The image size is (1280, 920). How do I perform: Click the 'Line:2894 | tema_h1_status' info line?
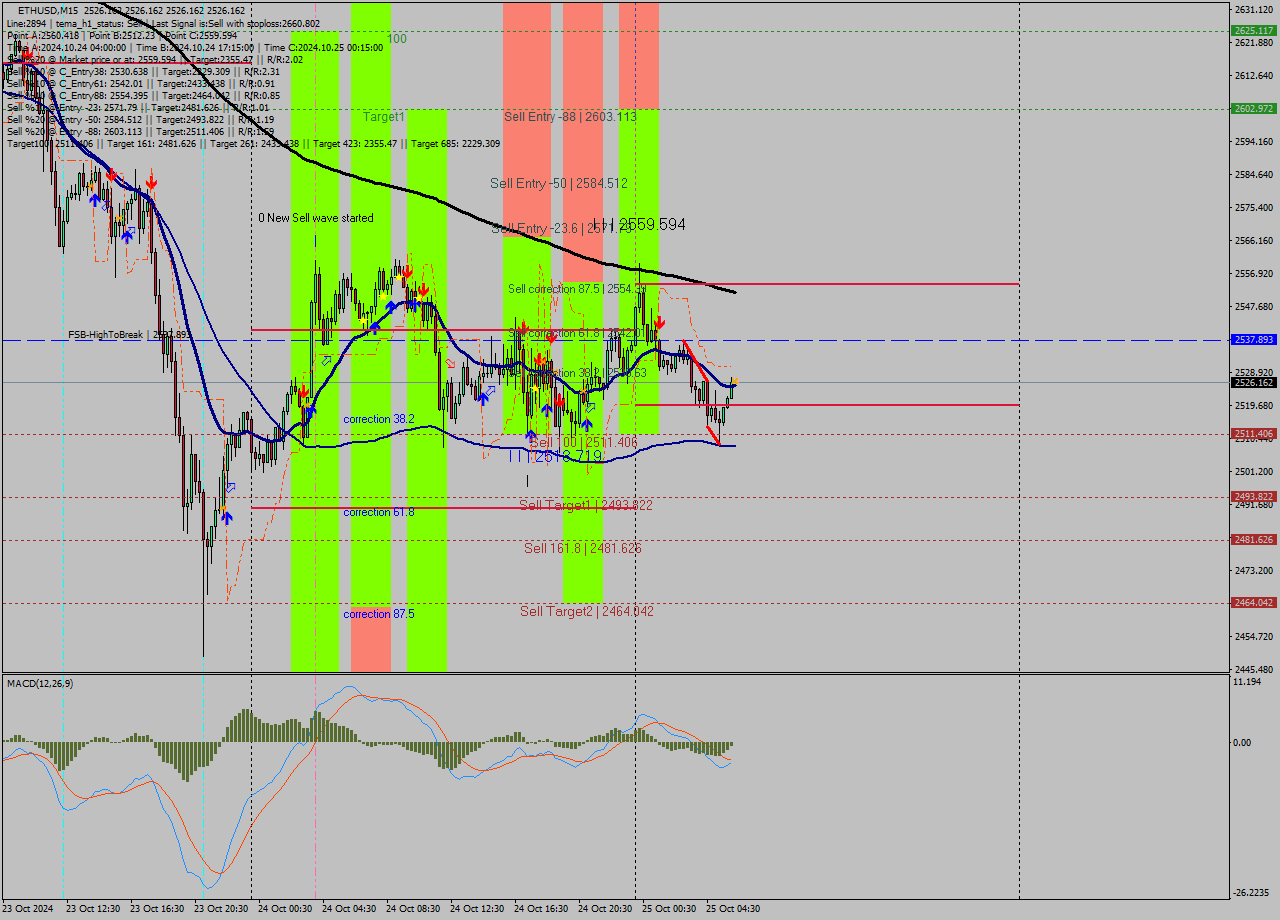tap(162, 23)
